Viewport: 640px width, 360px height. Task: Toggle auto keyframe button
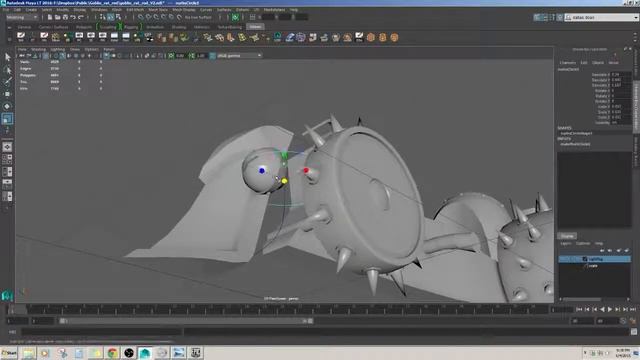point(623,321)
